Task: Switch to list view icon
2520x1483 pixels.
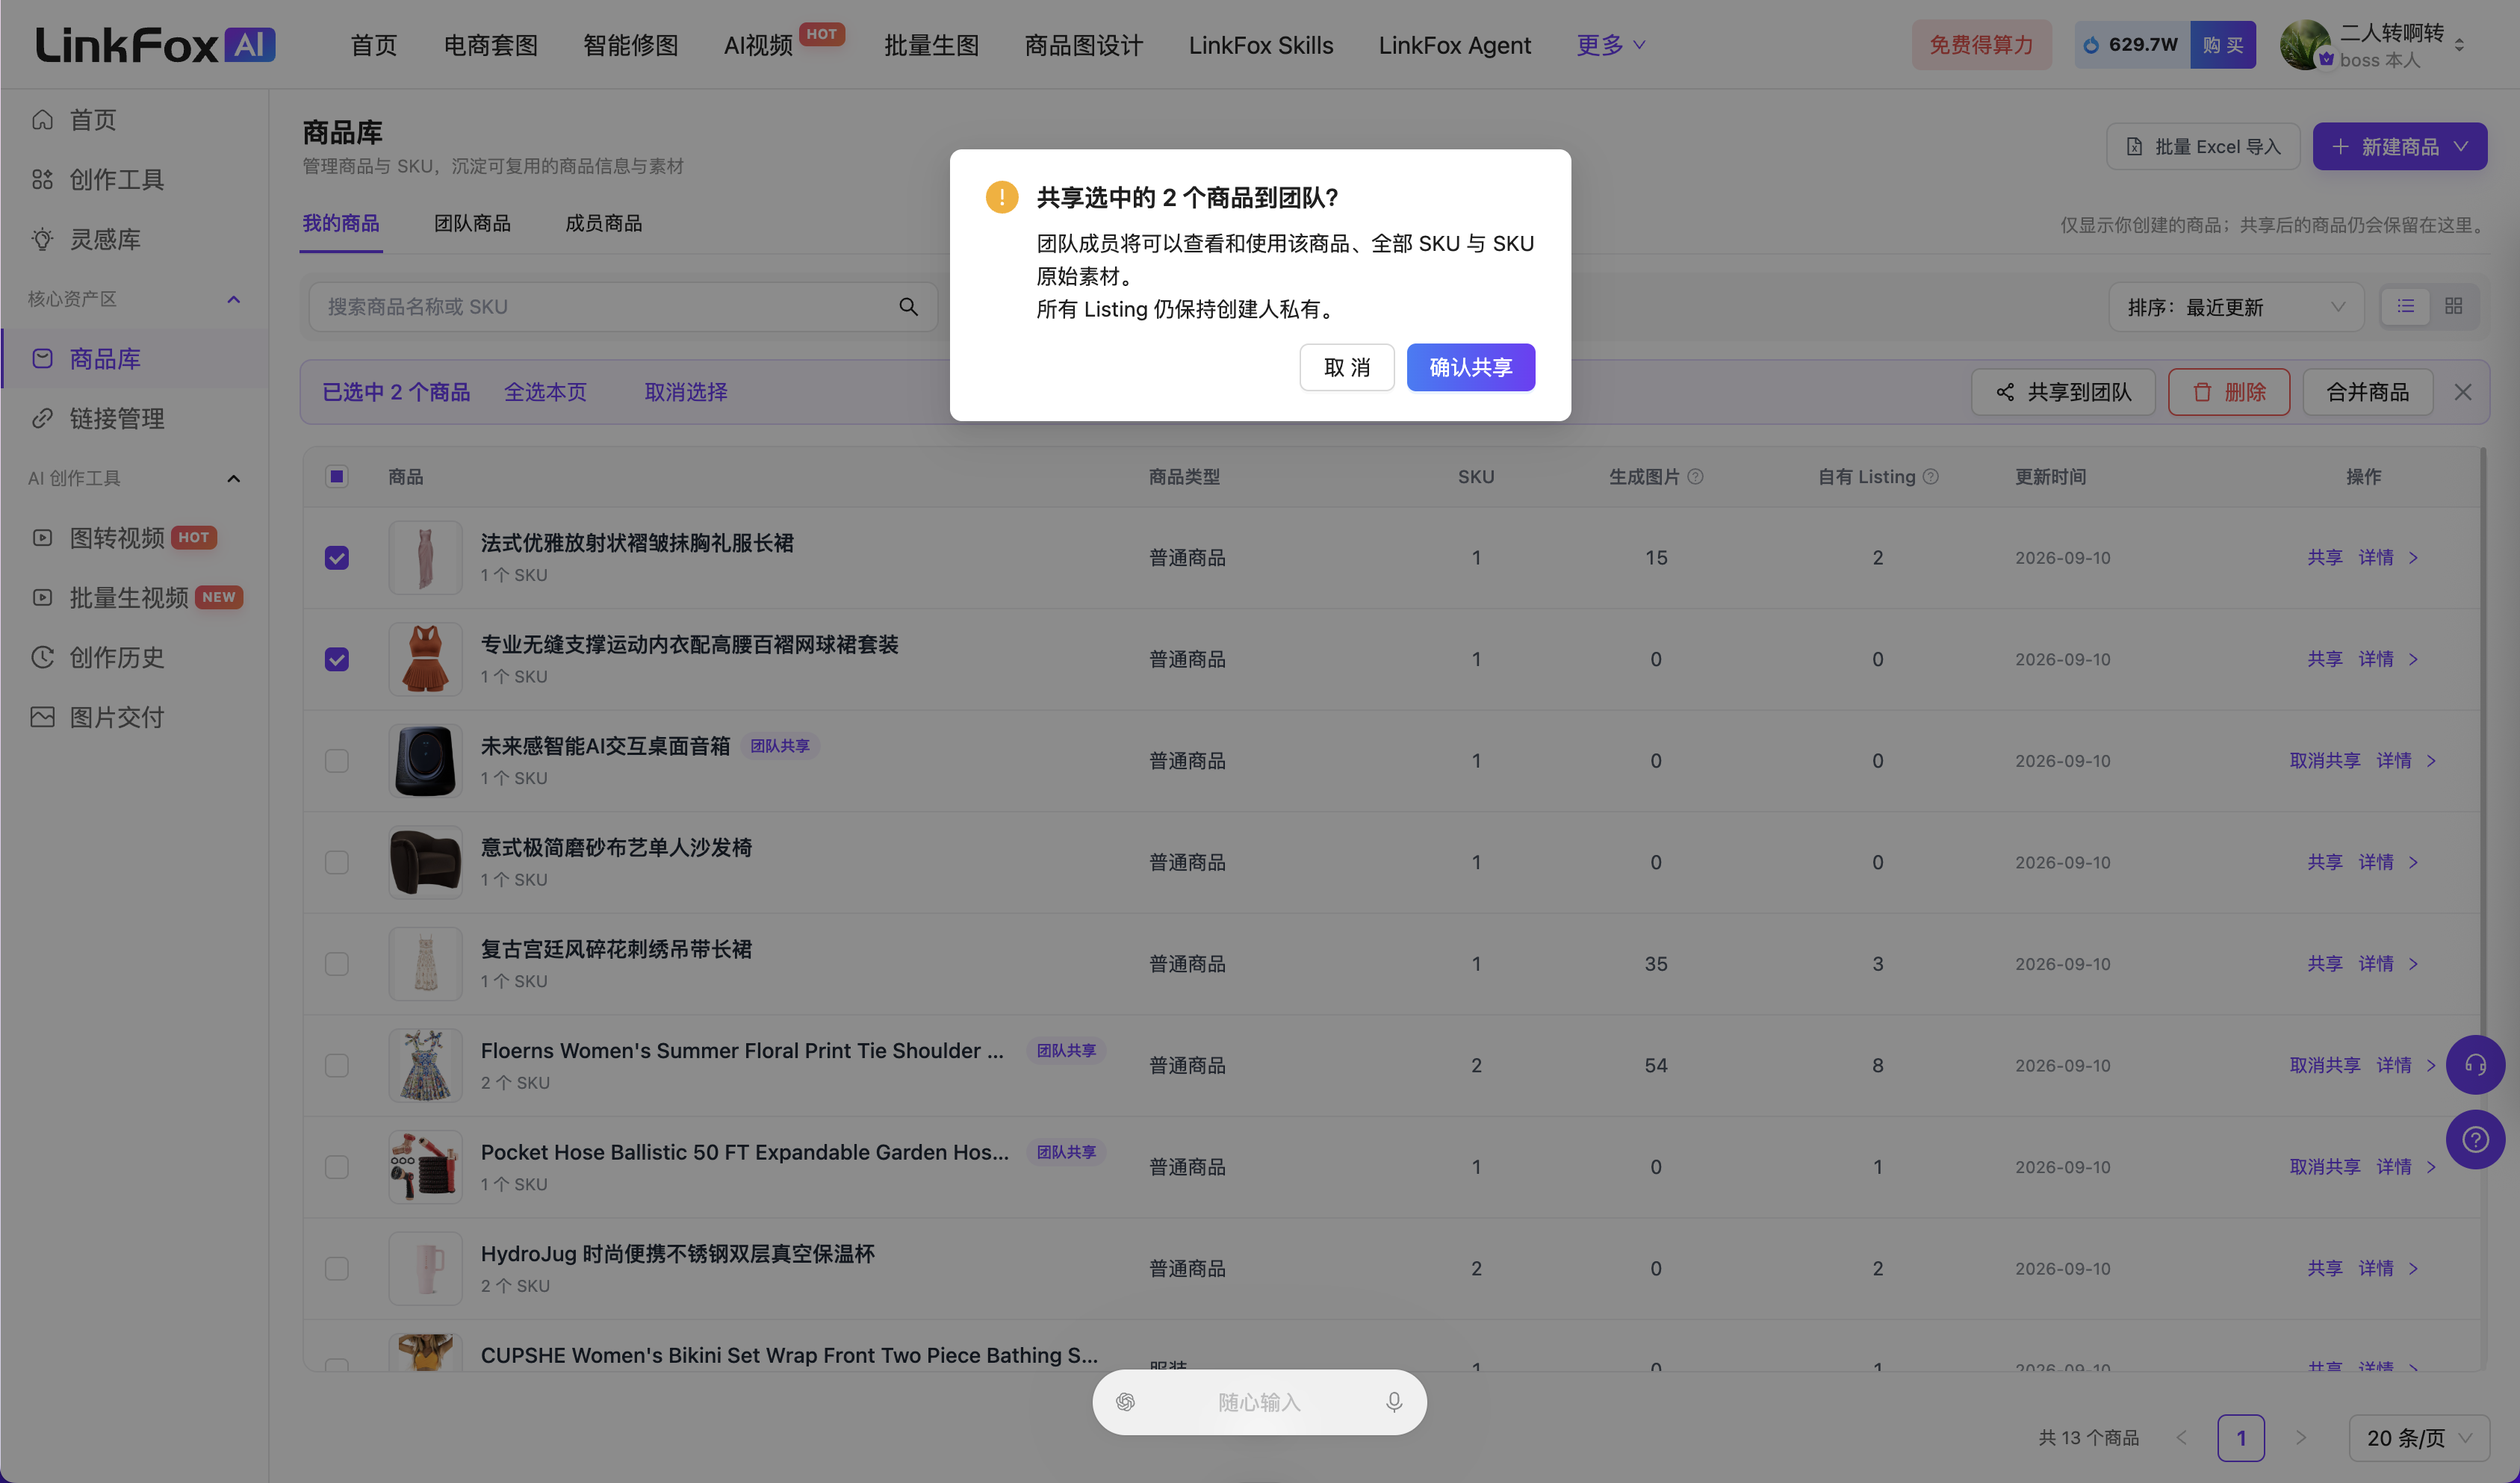Action: point(2405,306)
